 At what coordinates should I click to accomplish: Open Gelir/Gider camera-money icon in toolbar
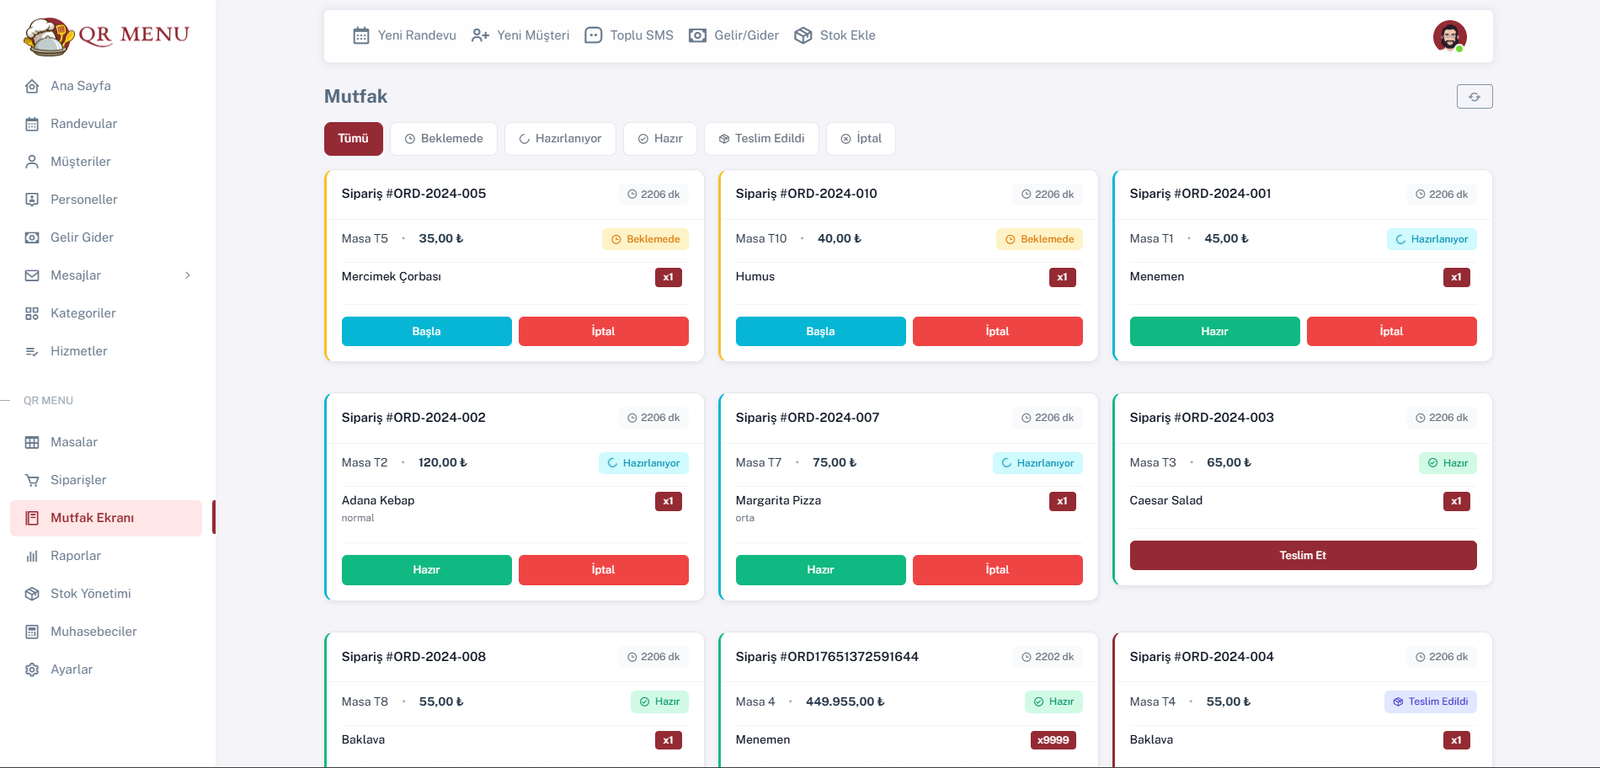pos(698,36)
